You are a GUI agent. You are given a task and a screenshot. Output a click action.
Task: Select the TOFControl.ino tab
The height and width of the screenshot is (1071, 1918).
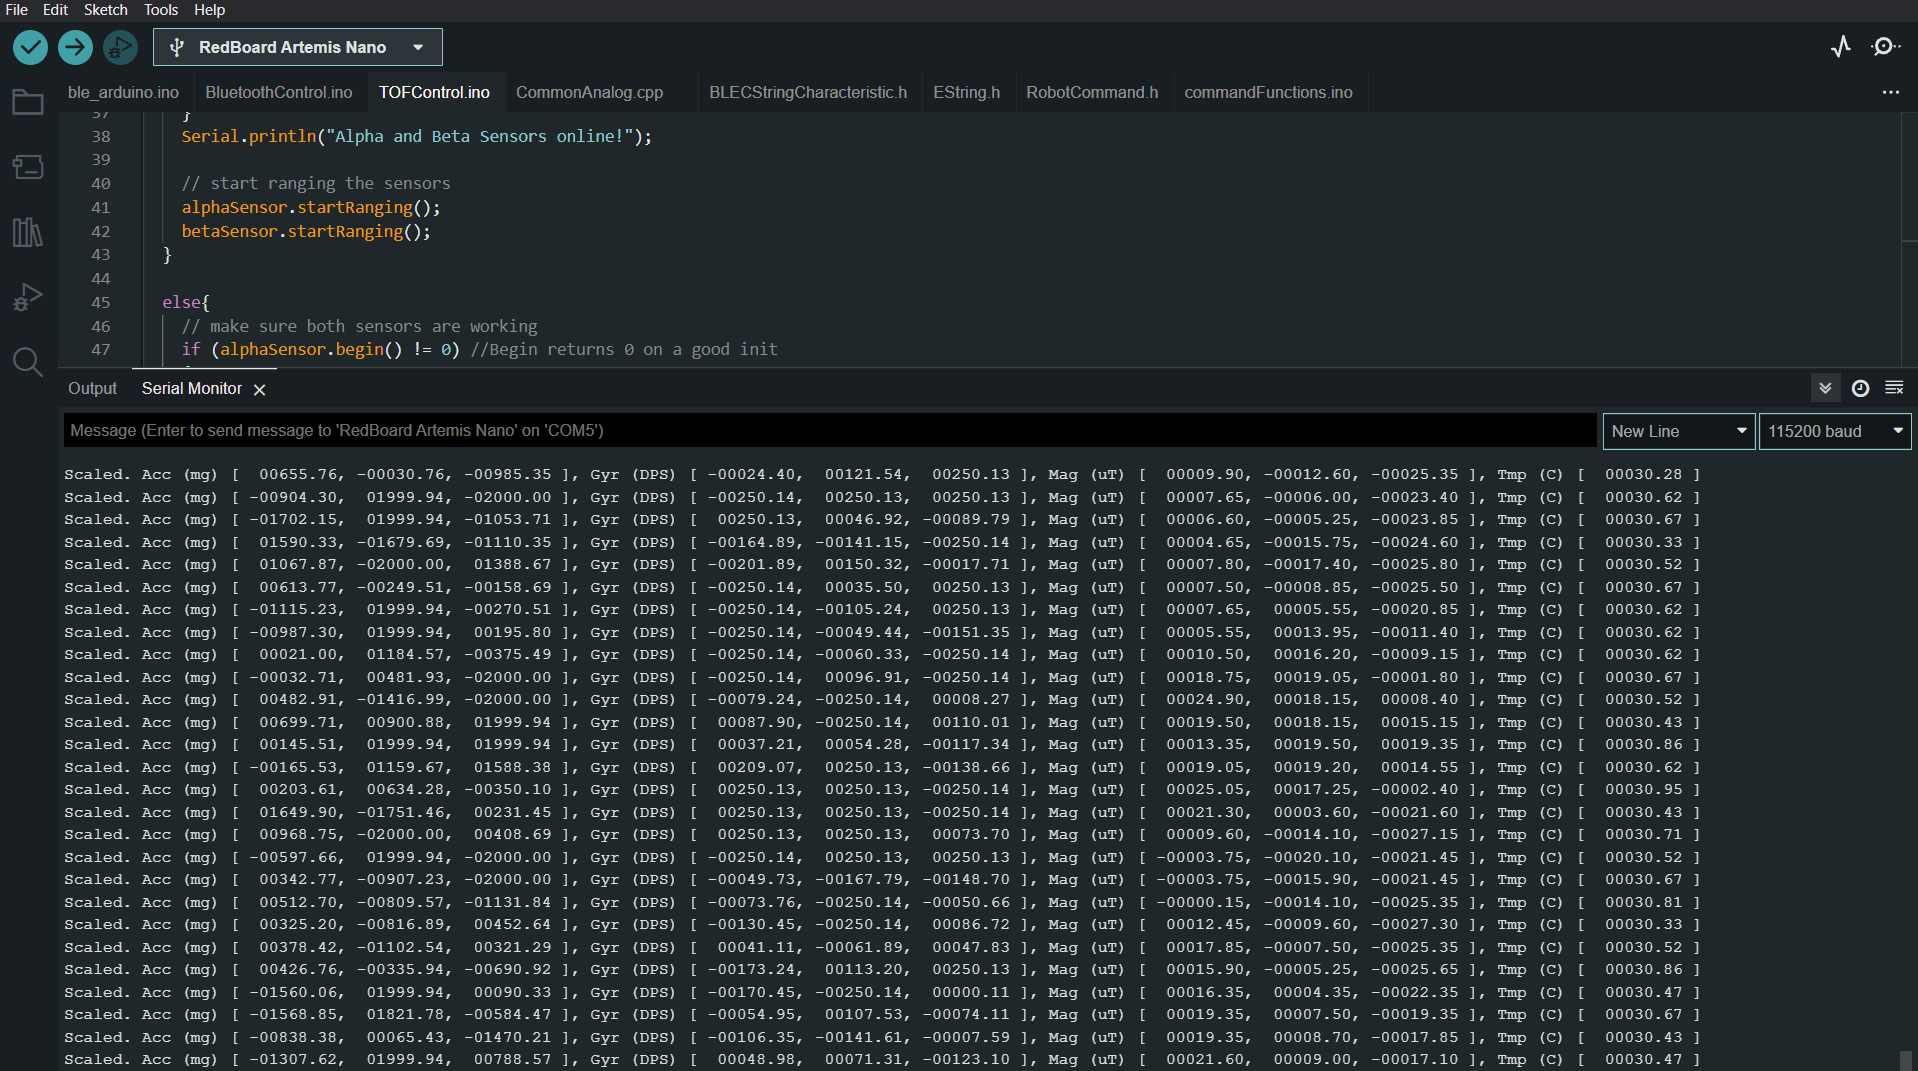pos(434,92)
